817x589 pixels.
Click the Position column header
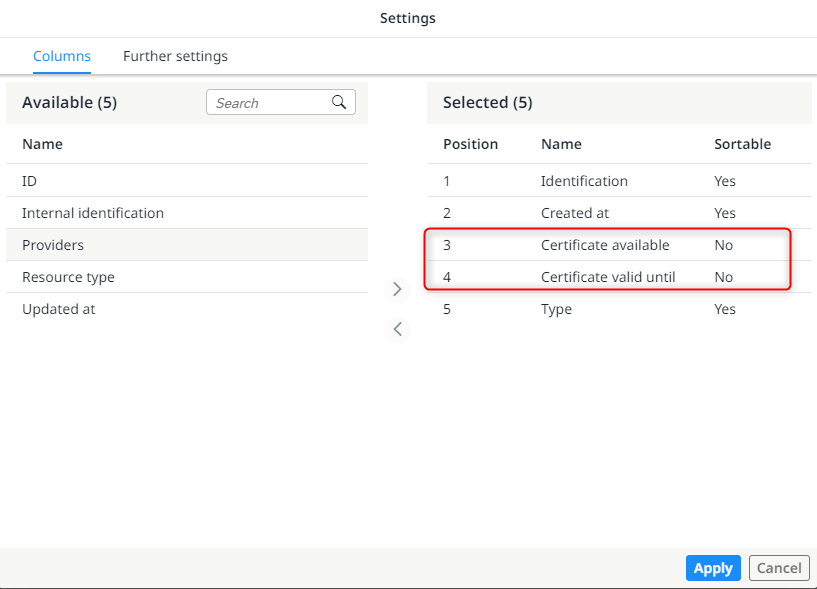pos(470,144)
